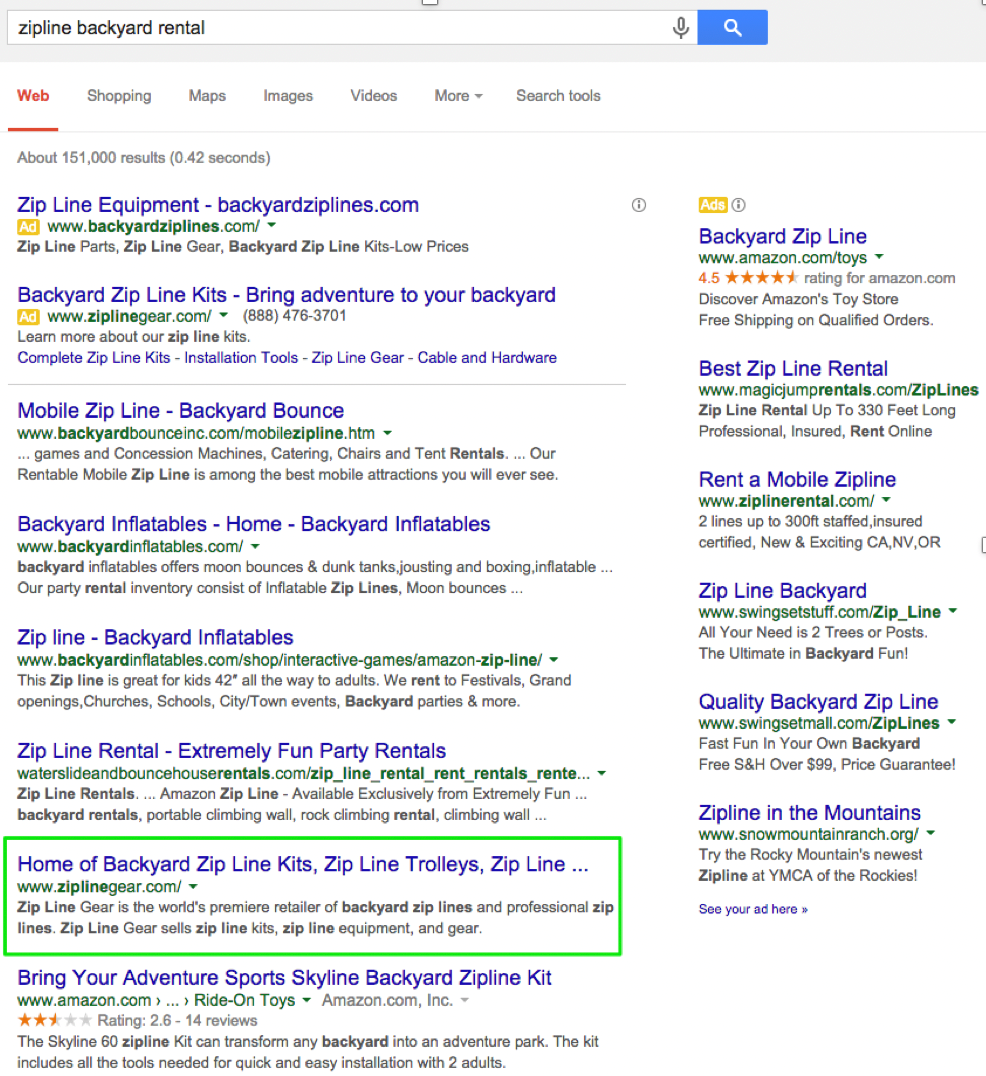Screen dimensions: 986x1076
Task: Open 'Installation Tools' sitelink
Action: point(242,358)
